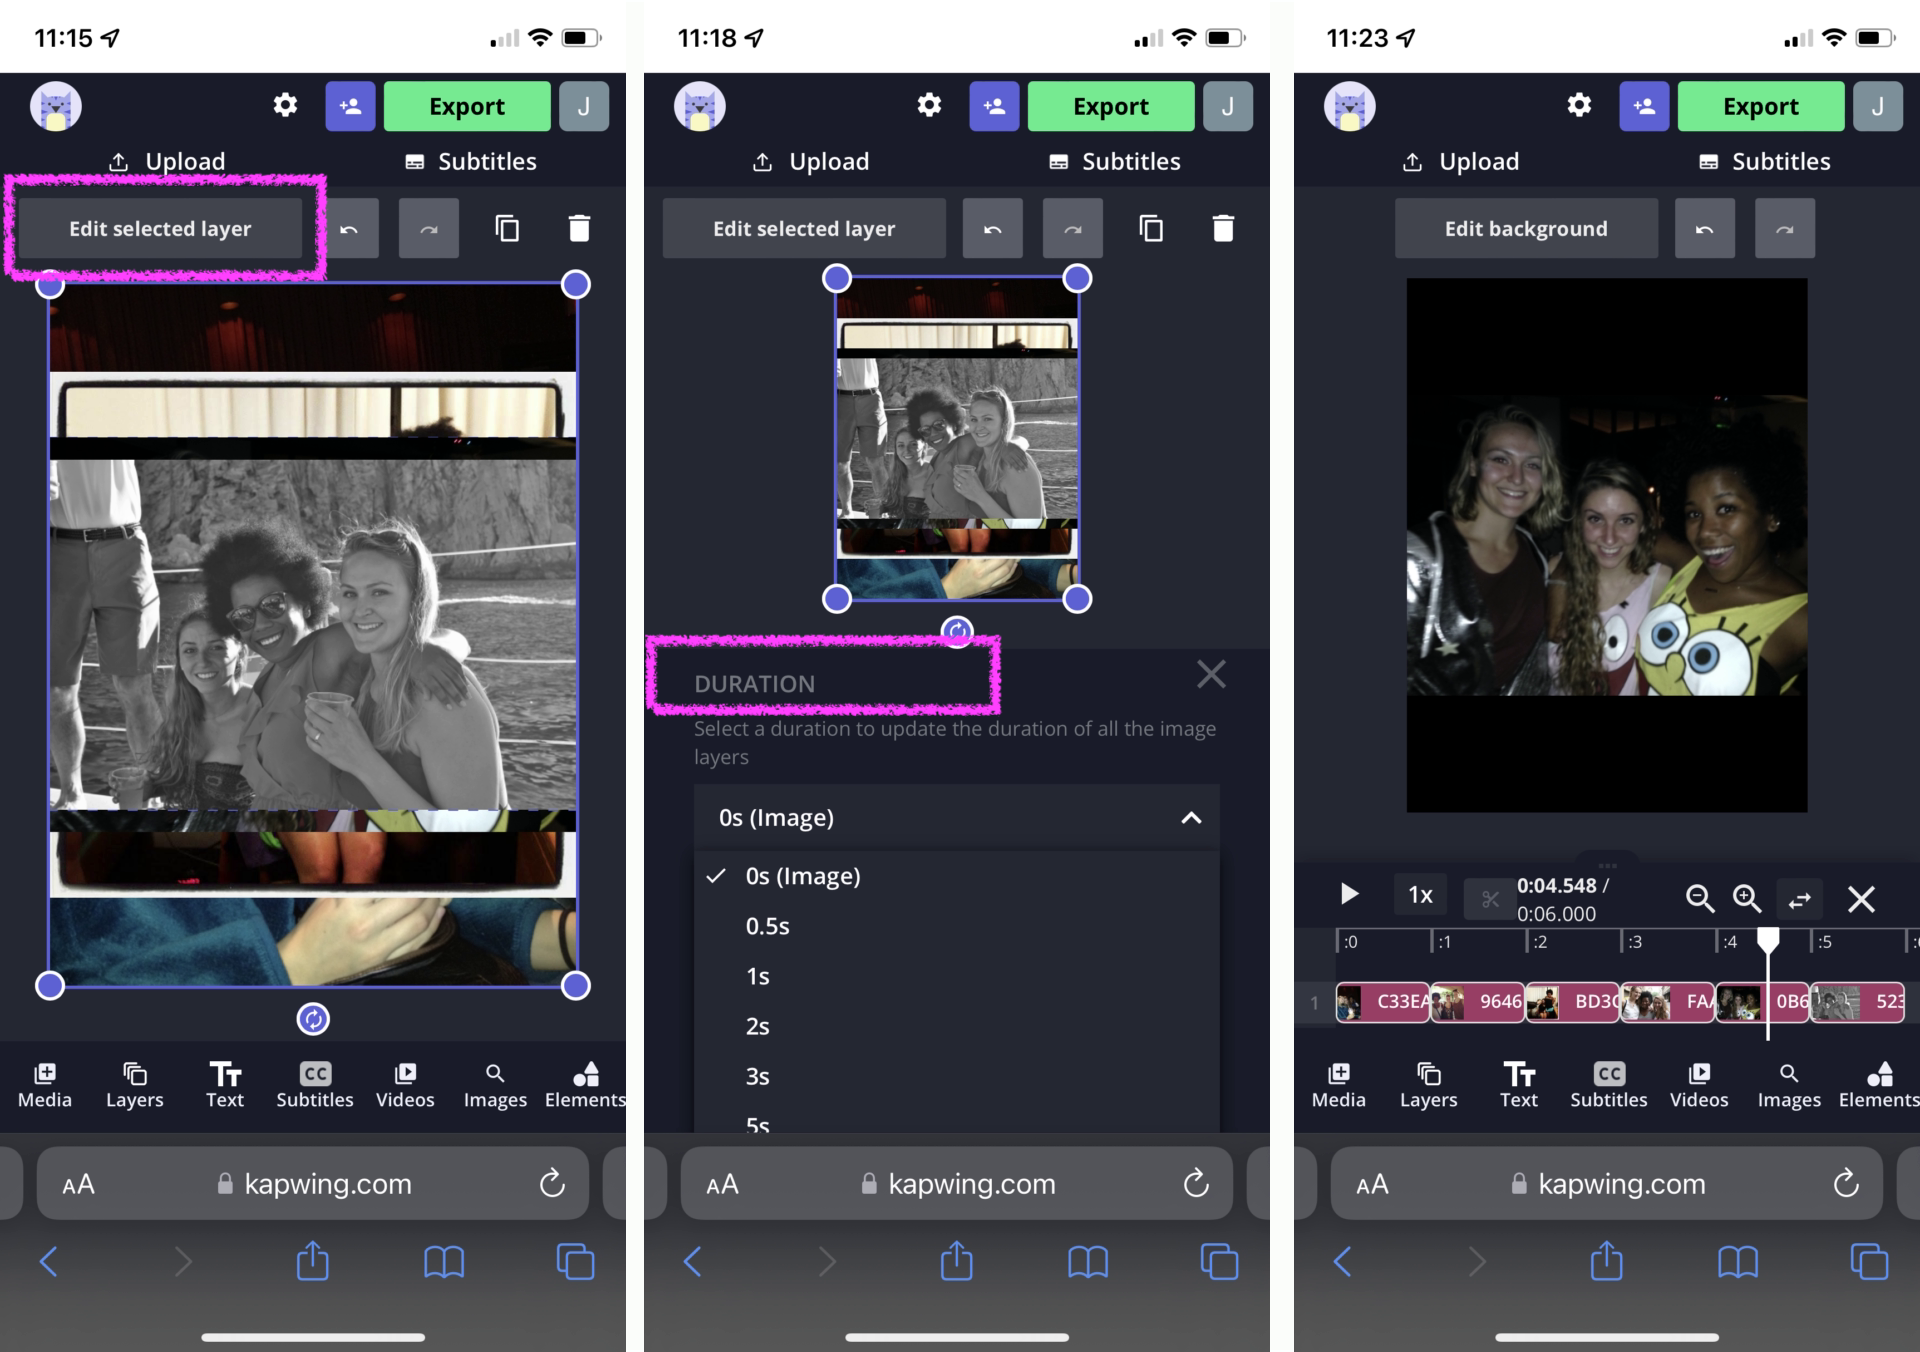This screenshot has height=1352, width=1920.
Task: Select the 0.5s duration option
Action: (x=768, y=926)
